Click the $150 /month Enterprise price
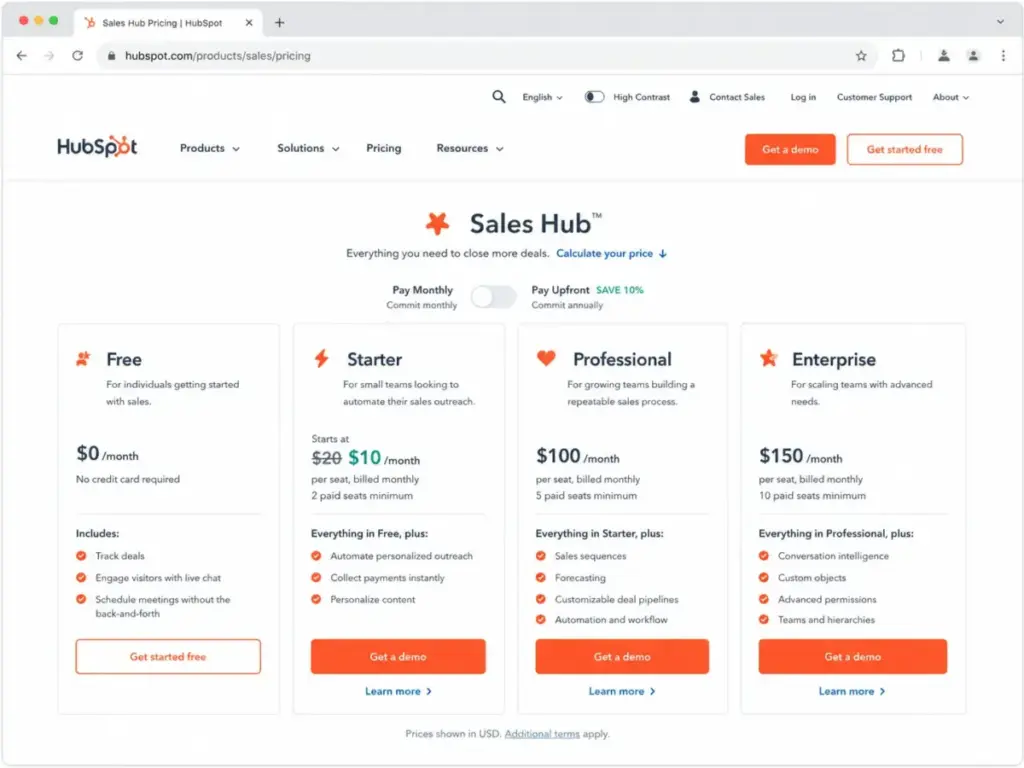This screenshot has height=768, width=1024. click(800, 456)
